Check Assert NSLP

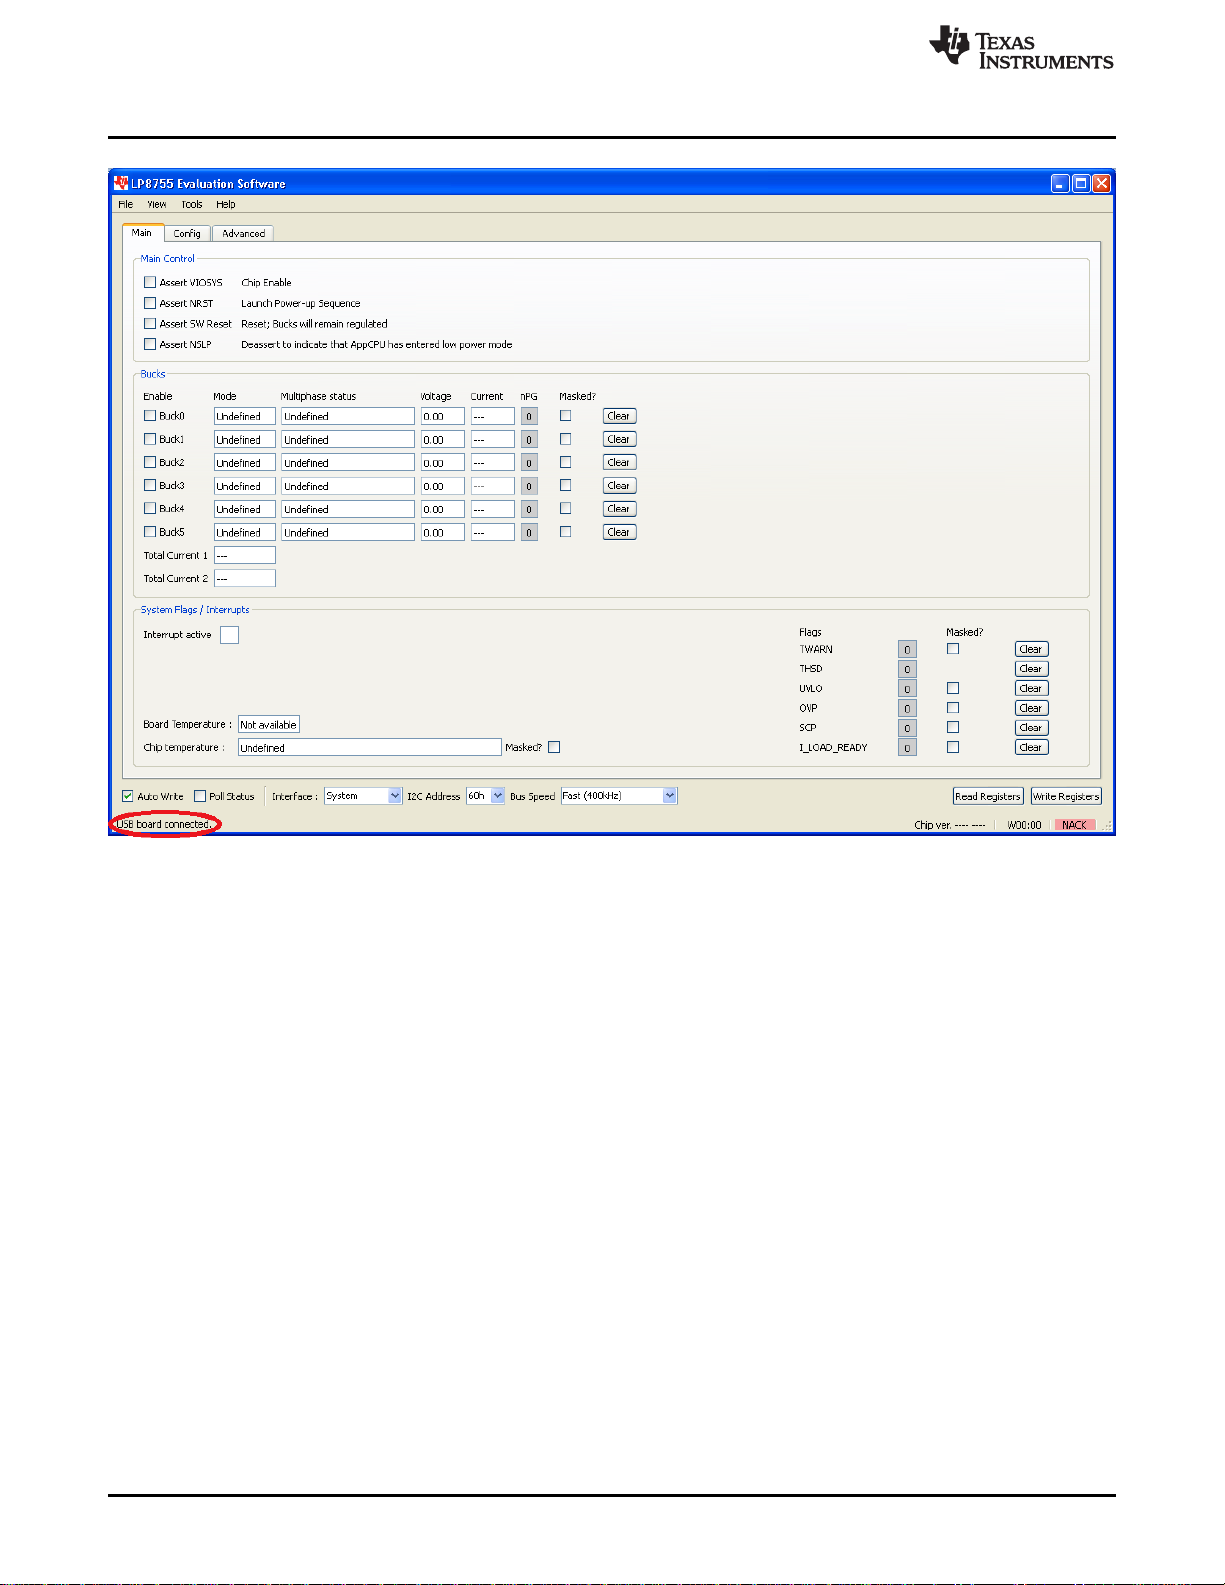point(150,344)
